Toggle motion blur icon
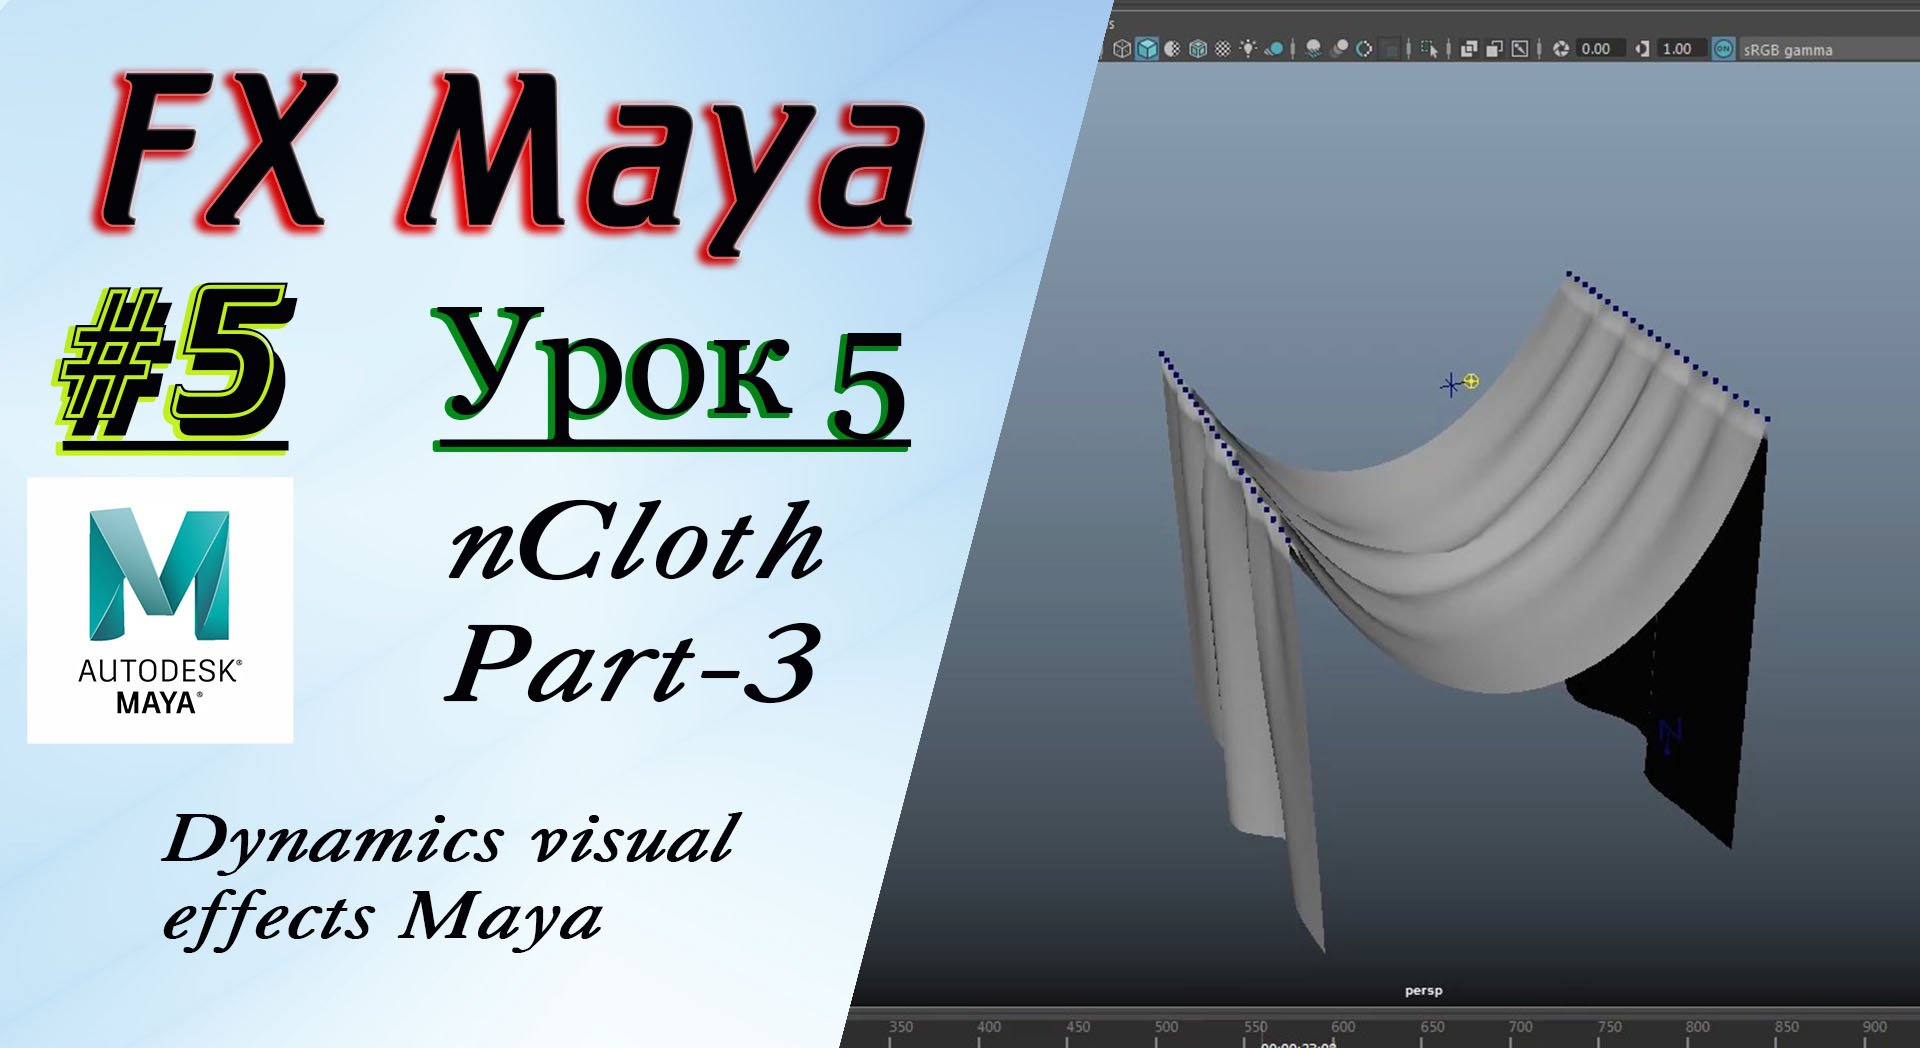The height and width of the screenshot is (1048, 1920). 1340,48
